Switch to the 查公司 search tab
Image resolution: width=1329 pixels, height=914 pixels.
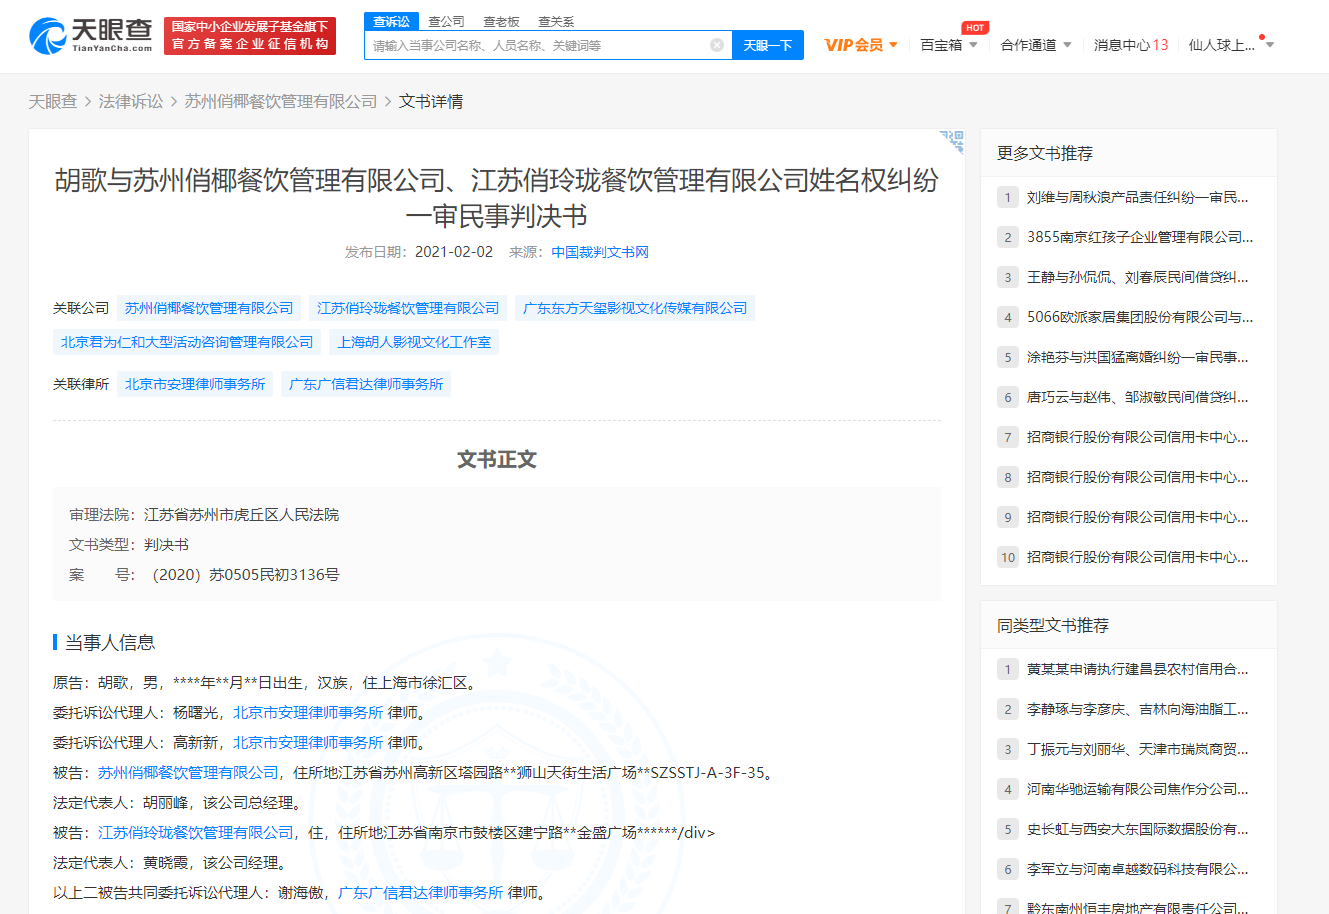[446, 21]
